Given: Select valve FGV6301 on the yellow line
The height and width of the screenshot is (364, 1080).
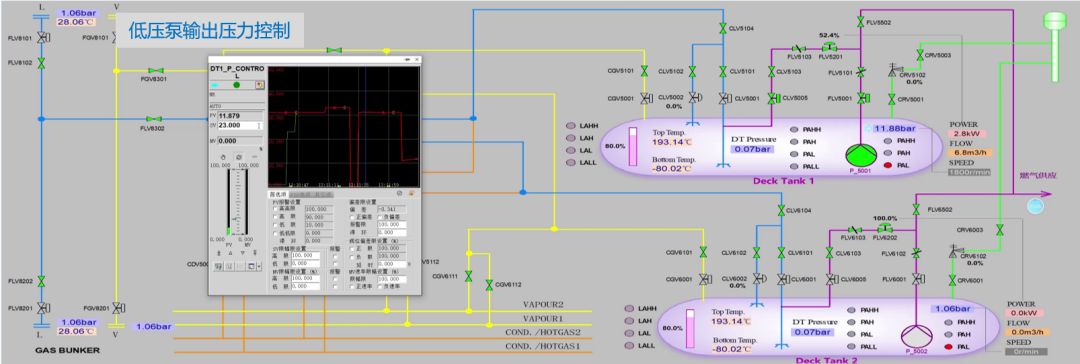Looking at the screenshot, I should (x=156, y=70).
